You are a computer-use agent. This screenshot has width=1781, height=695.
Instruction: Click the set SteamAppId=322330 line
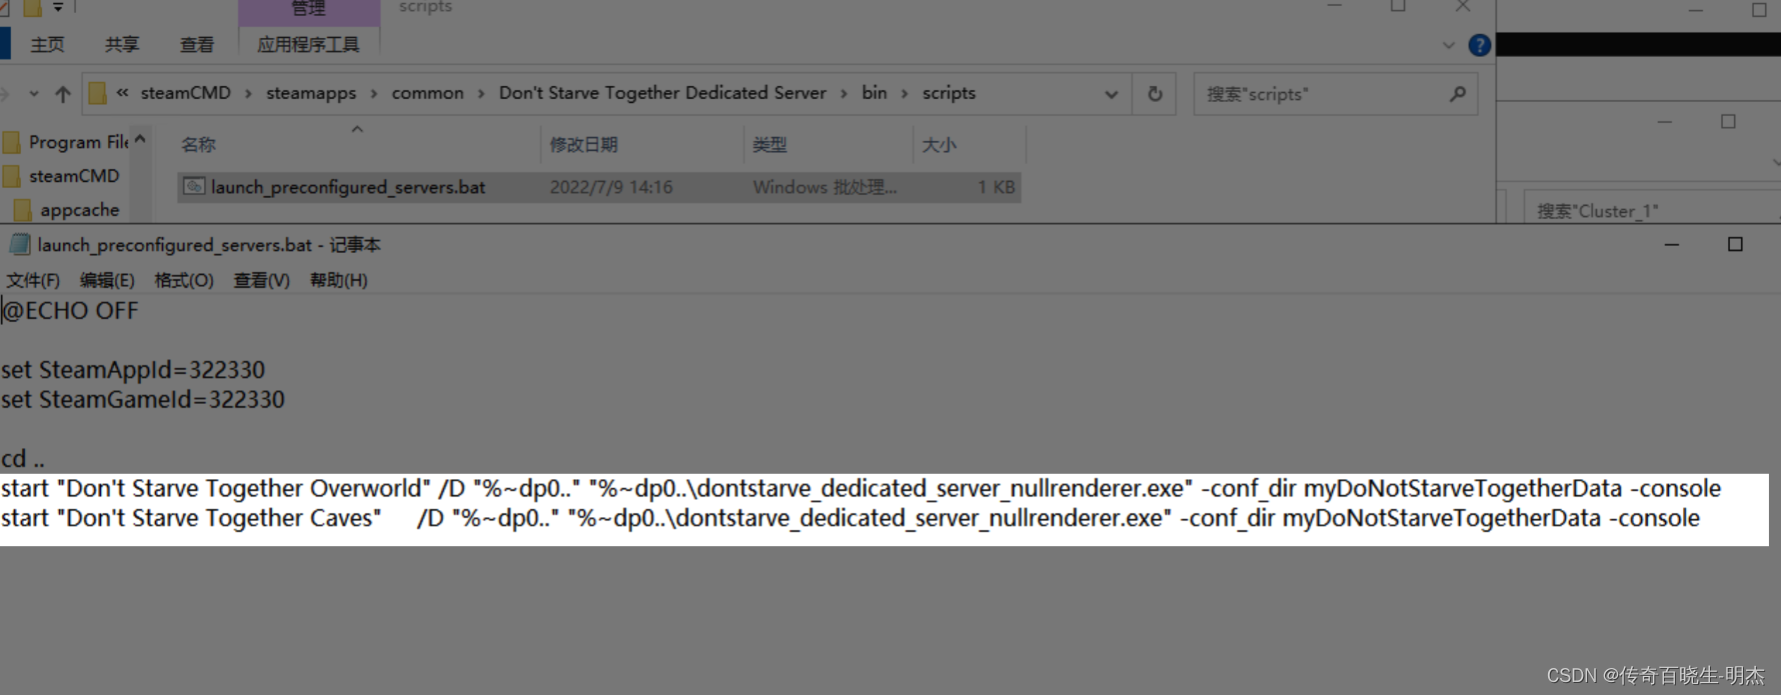click(x=133, y=370)
